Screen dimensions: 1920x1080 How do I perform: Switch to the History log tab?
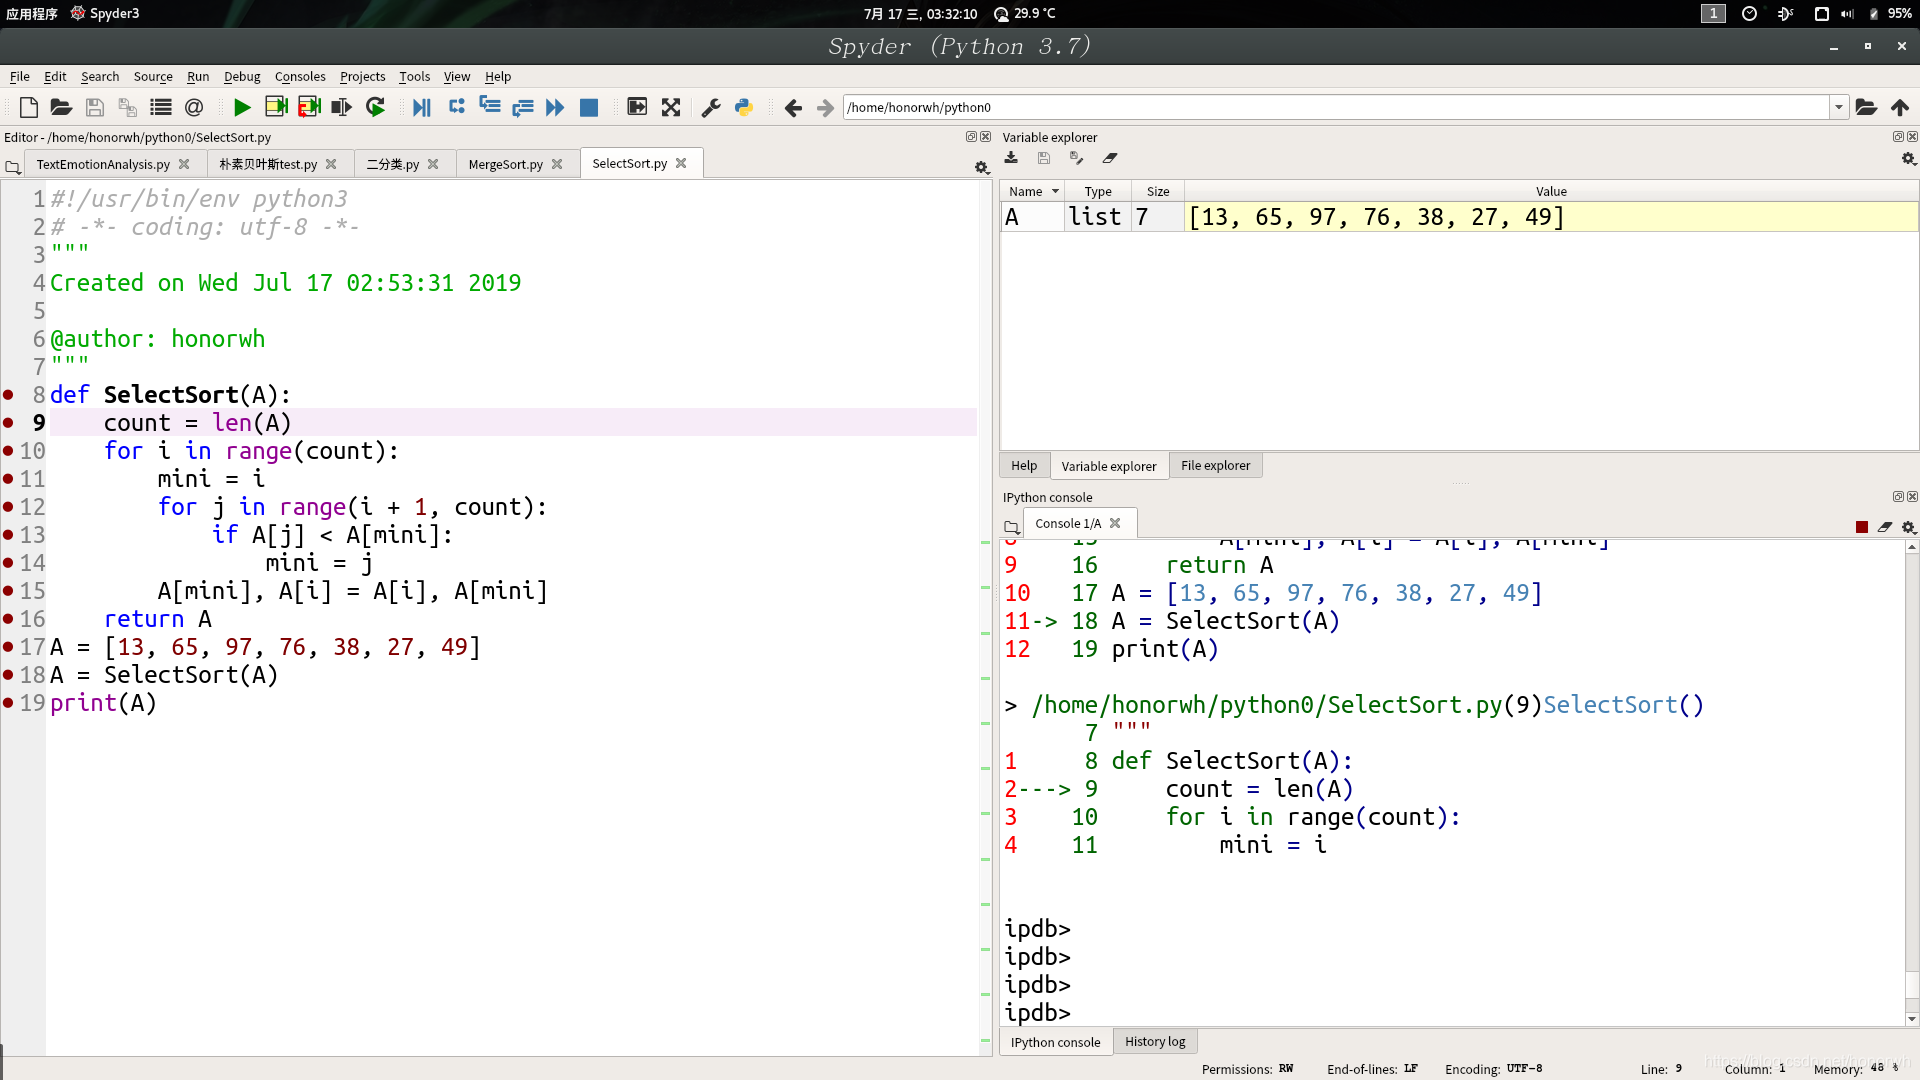(1154, 1041)
